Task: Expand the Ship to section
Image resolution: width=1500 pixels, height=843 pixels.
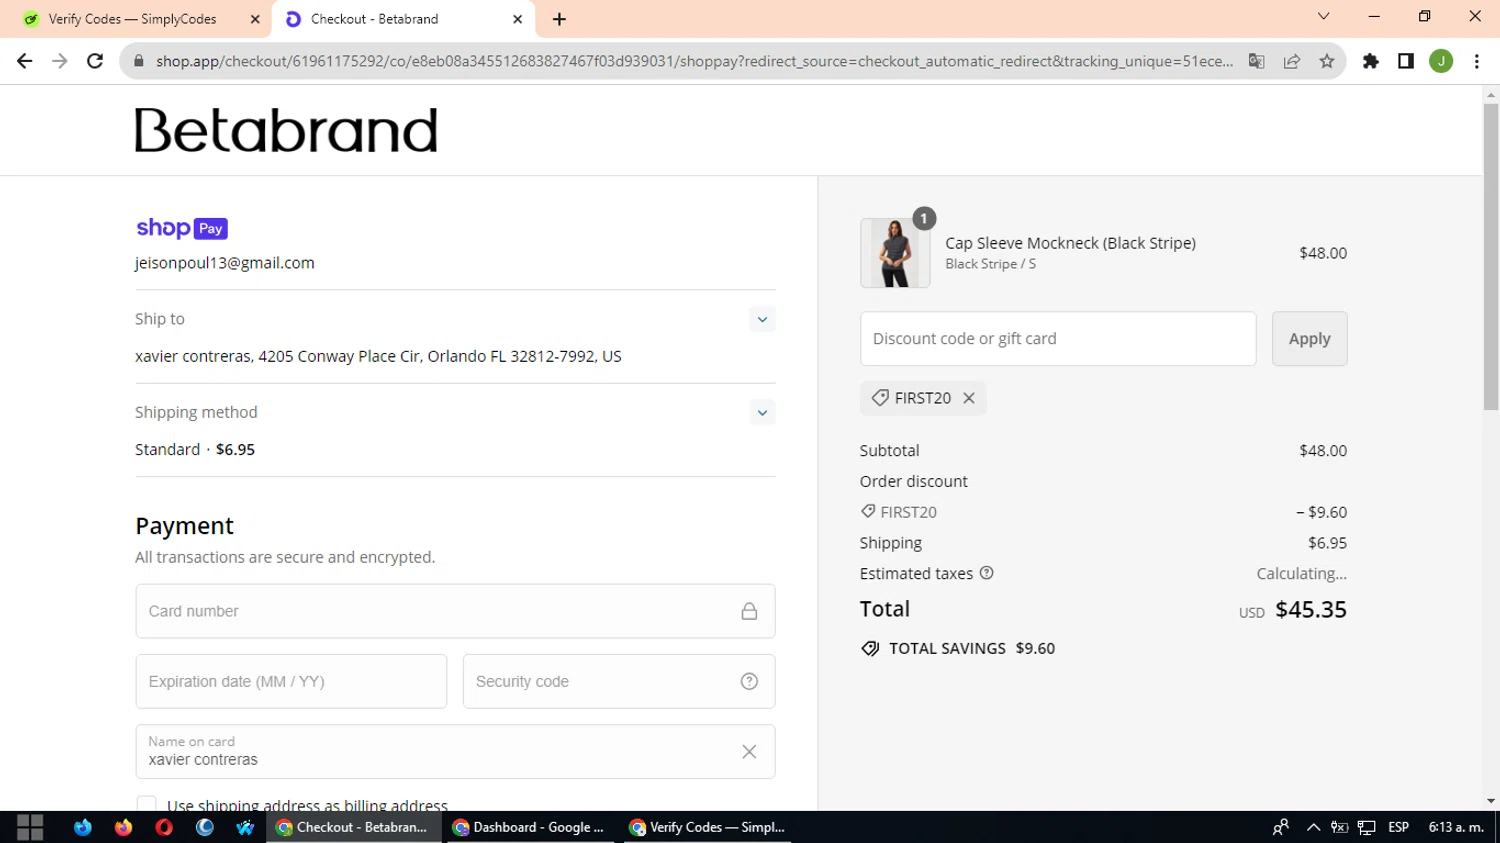Action: 762,320
